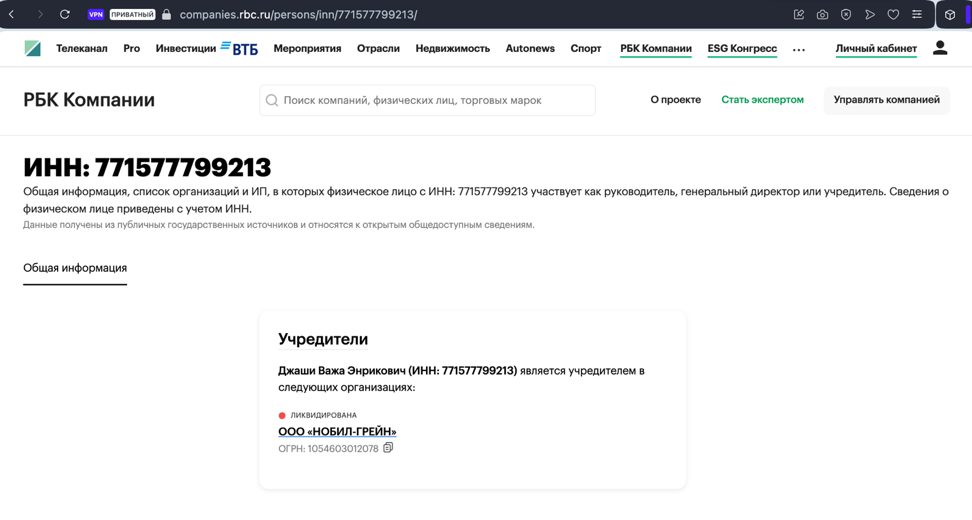Screen dimensions: 972x520
Task: Add page to bookmarks with heart icon
Action: tap(893, 15)
